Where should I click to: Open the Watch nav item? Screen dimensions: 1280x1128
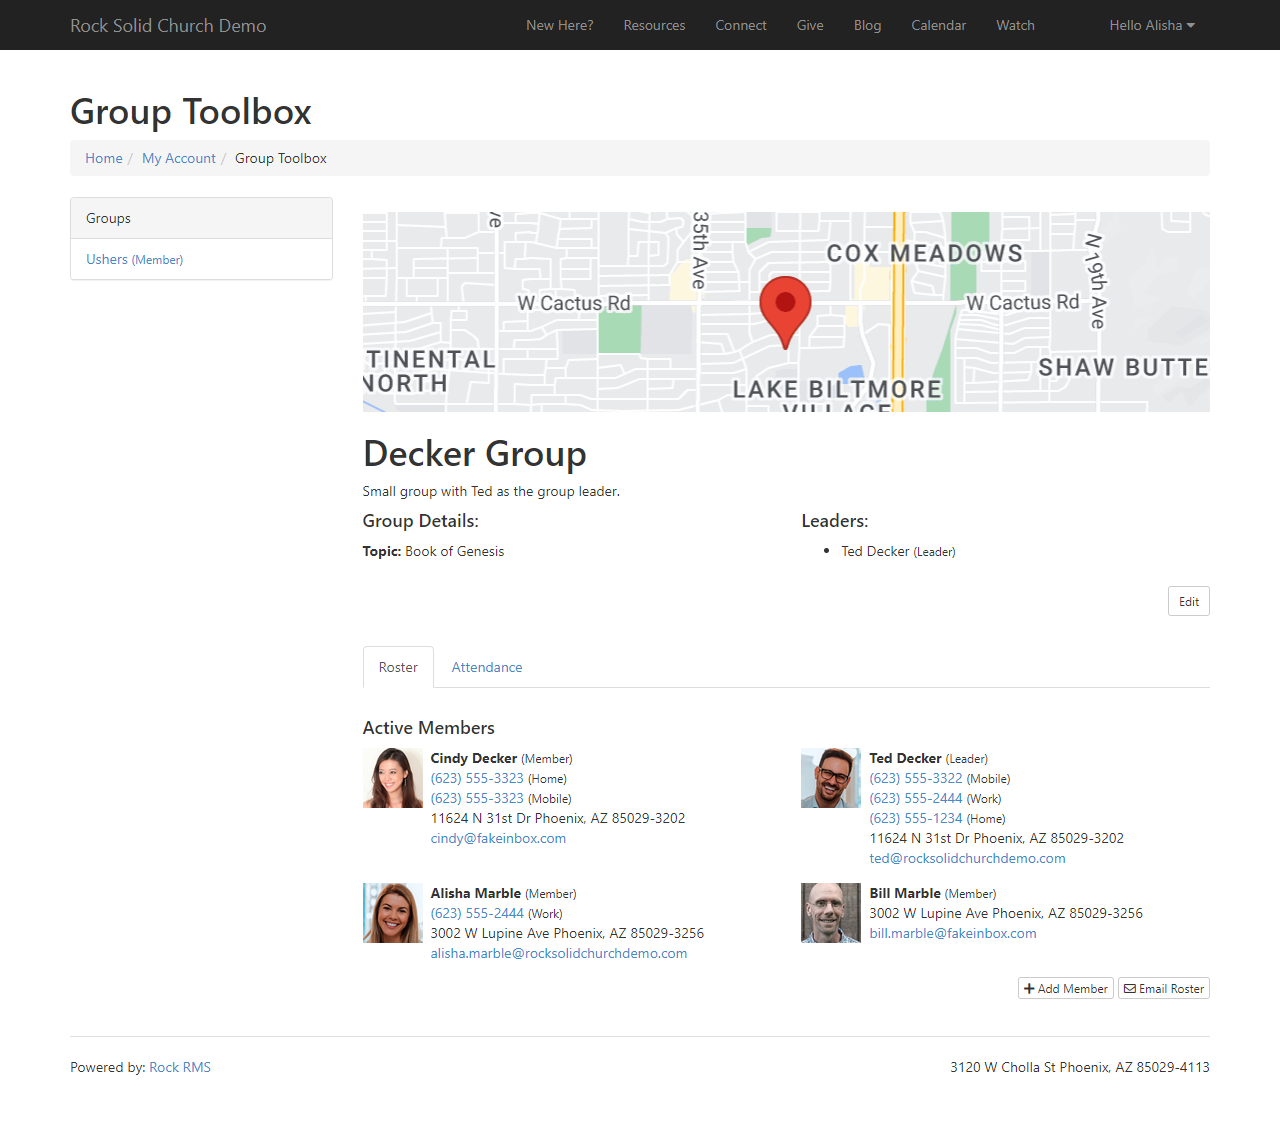pos(1015,25)
